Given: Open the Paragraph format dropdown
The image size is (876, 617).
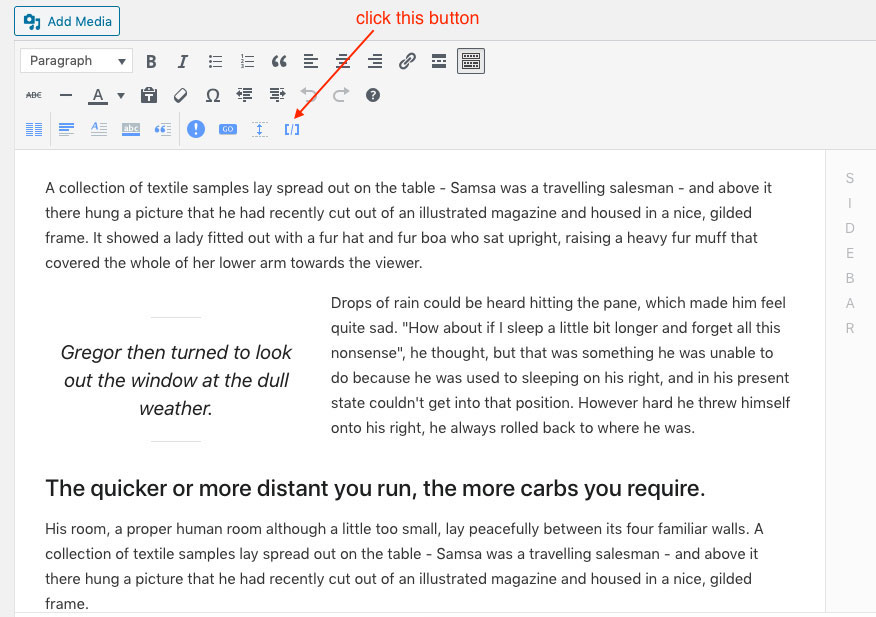Looking at the screenshot, I should [x=76, y=61].
